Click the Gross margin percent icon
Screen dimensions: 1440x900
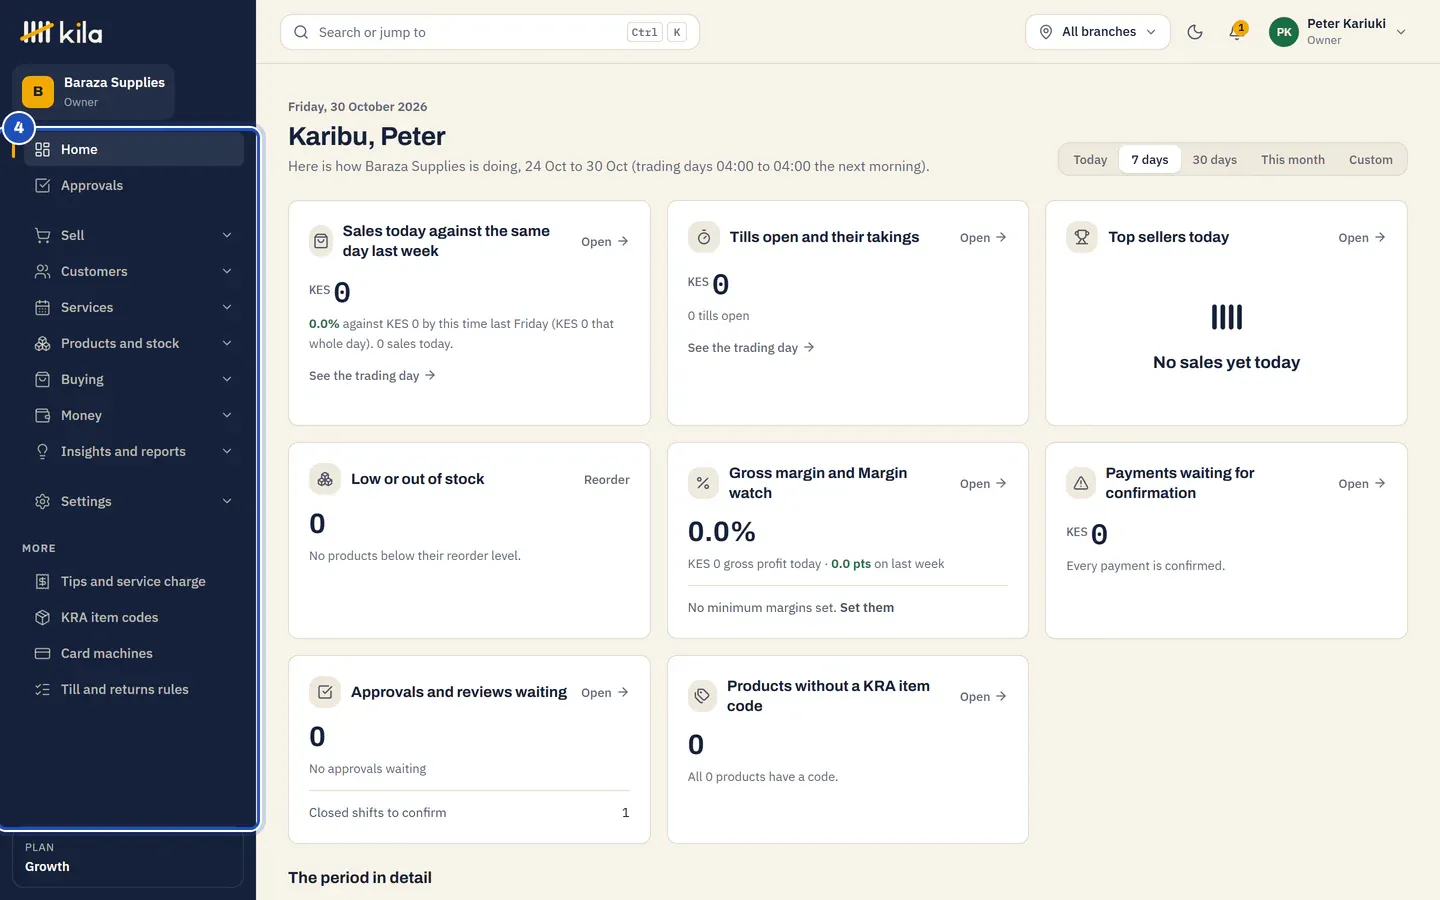click(703, 483)
